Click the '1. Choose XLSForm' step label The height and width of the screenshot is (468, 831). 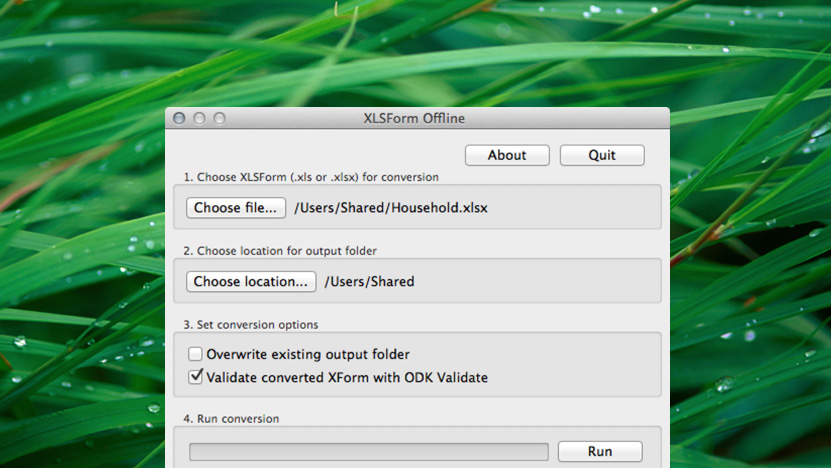point(311,177)
